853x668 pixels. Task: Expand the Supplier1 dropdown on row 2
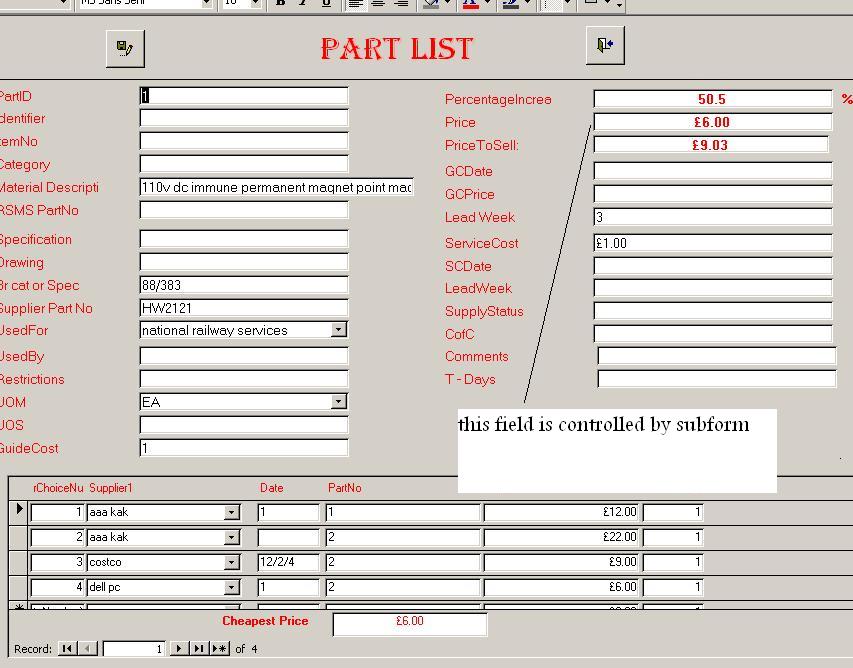coord(232,537)
